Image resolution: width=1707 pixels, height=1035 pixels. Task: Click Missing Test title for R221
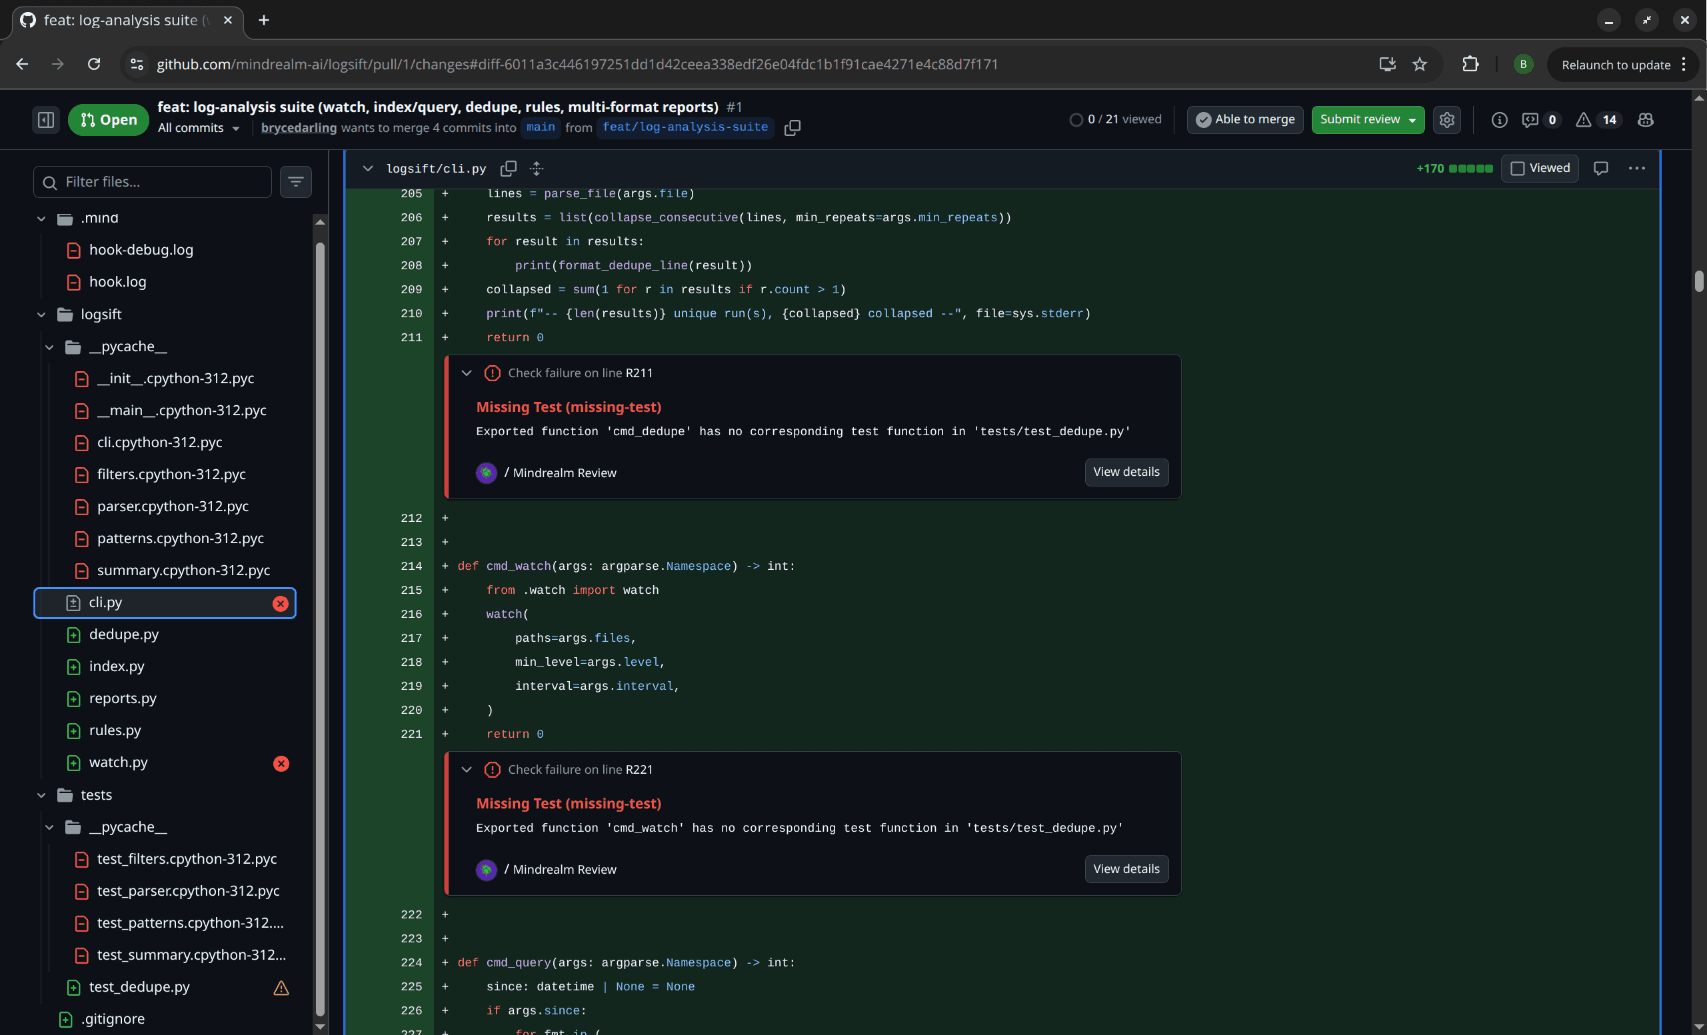568,804
